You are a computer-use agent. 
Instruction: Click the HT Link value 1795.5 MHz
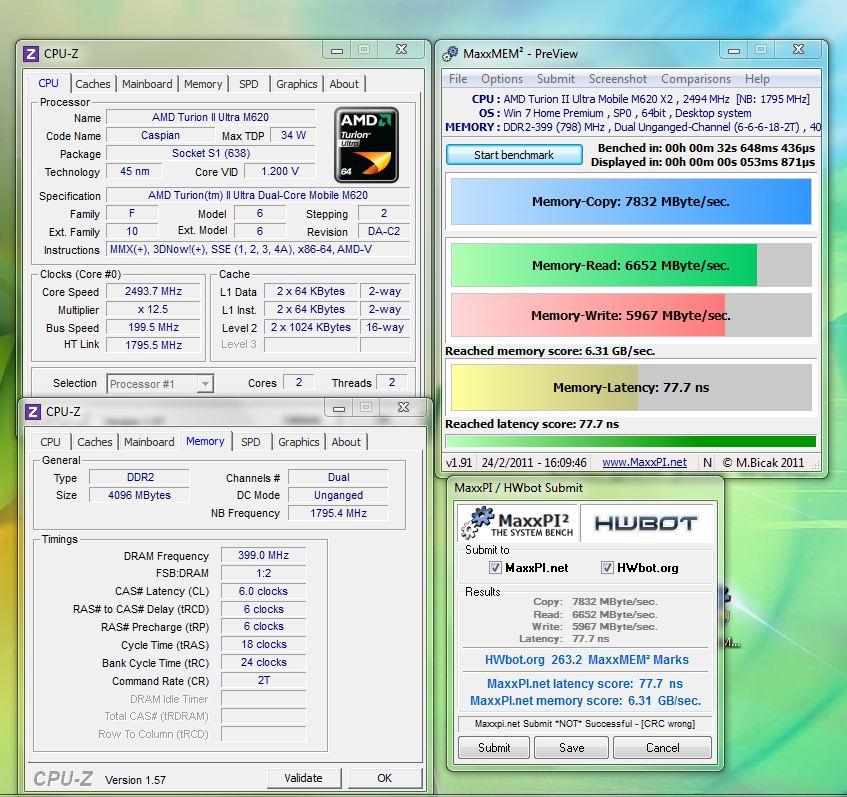click(x=153, y=345)
